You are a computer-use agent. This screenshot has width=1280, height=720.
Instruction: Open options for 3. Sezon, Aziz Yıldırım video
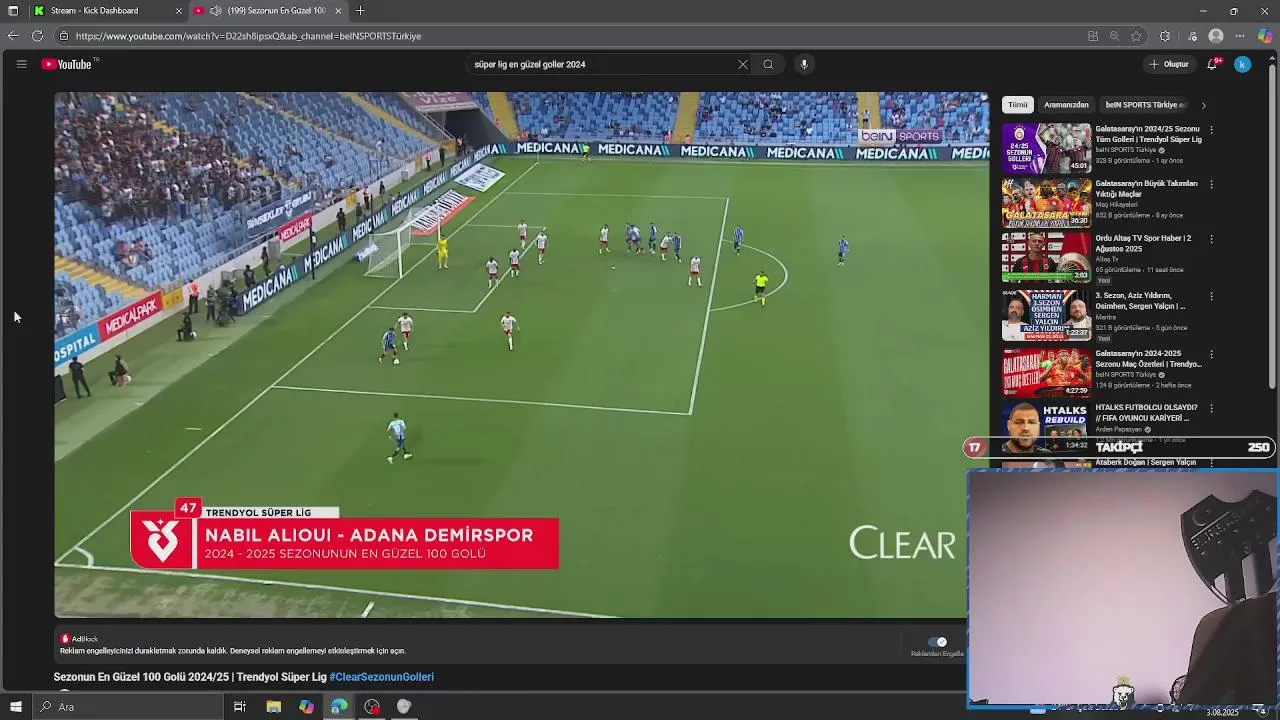pyautogui.click(x=1211, y=297)
